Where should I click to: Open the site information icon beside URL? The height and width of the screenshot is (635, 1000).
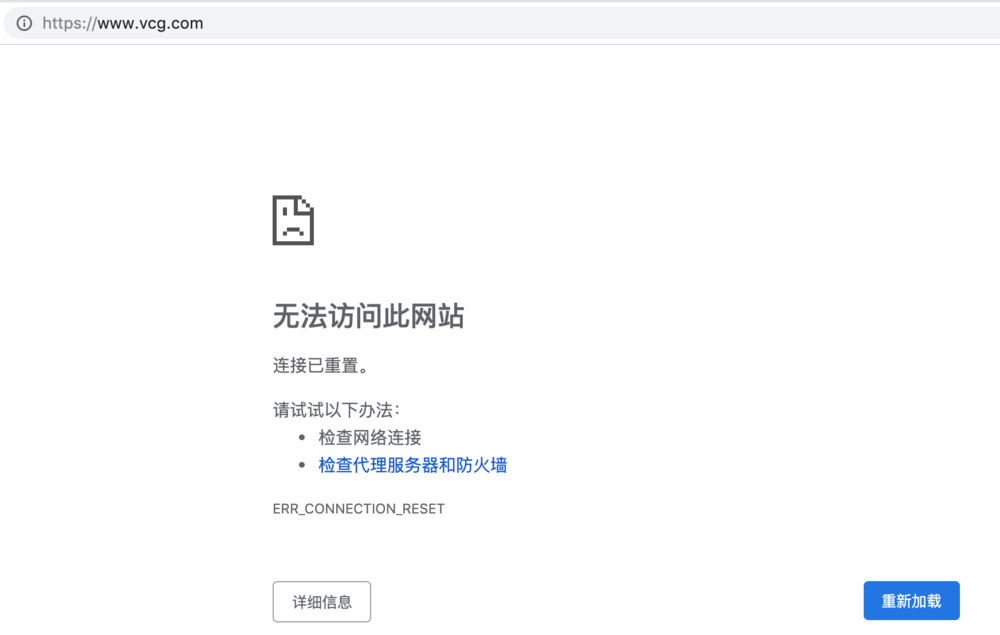point(24,24)
